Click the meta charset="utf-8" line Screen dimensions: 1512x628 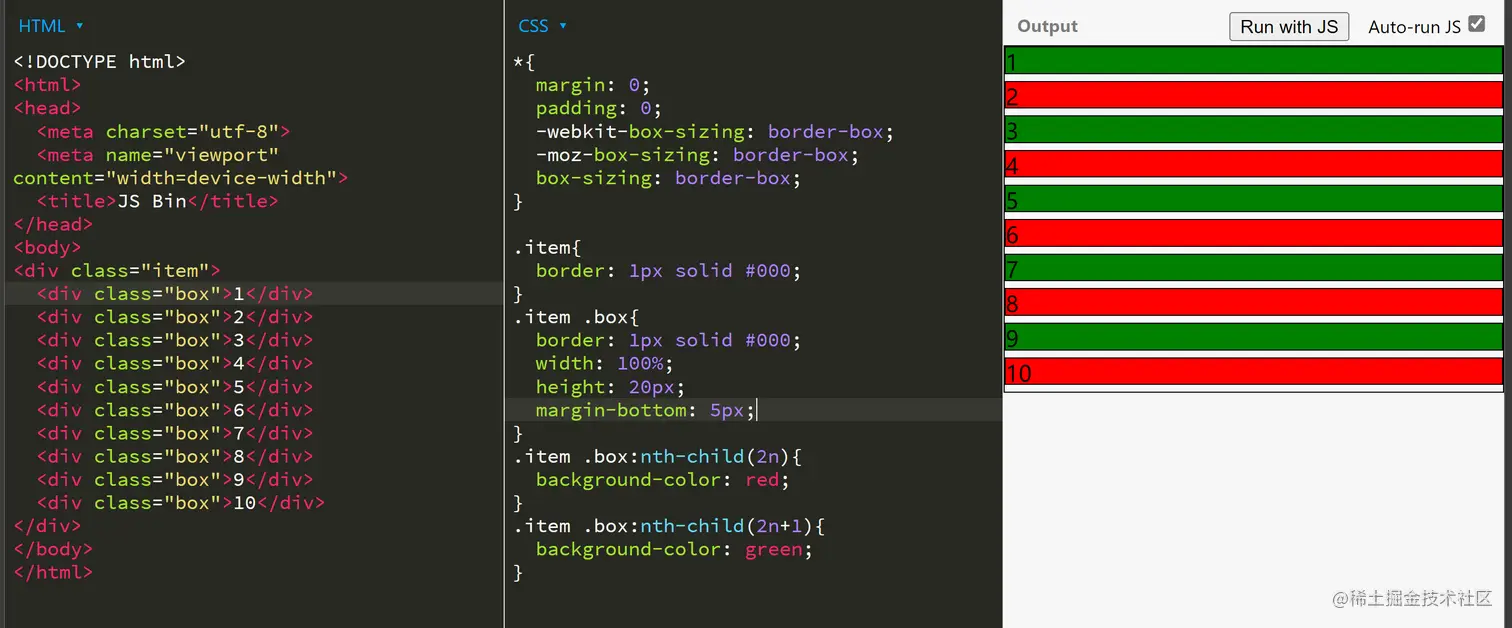point(163,131)
